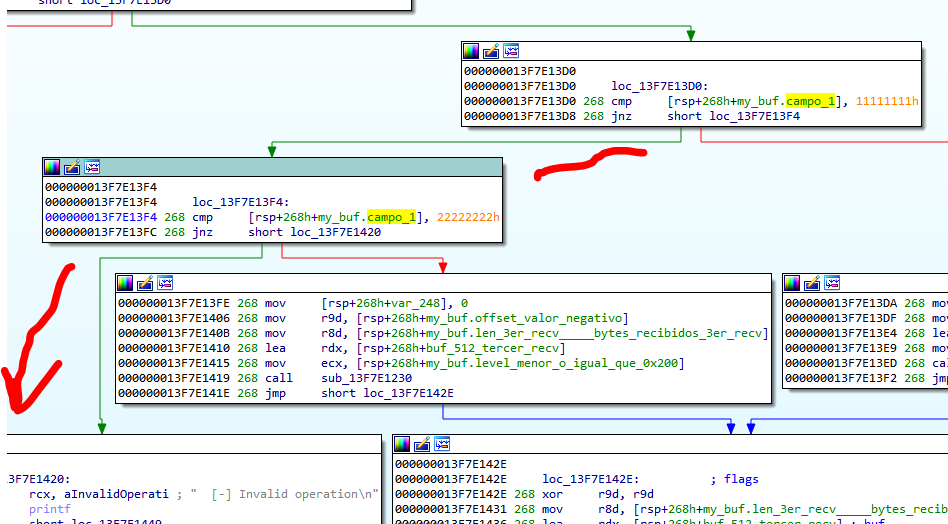The image size is (948, 524).
Task: Click group nodes icon in loc_13F7E142E block
Action: [442, 444]
